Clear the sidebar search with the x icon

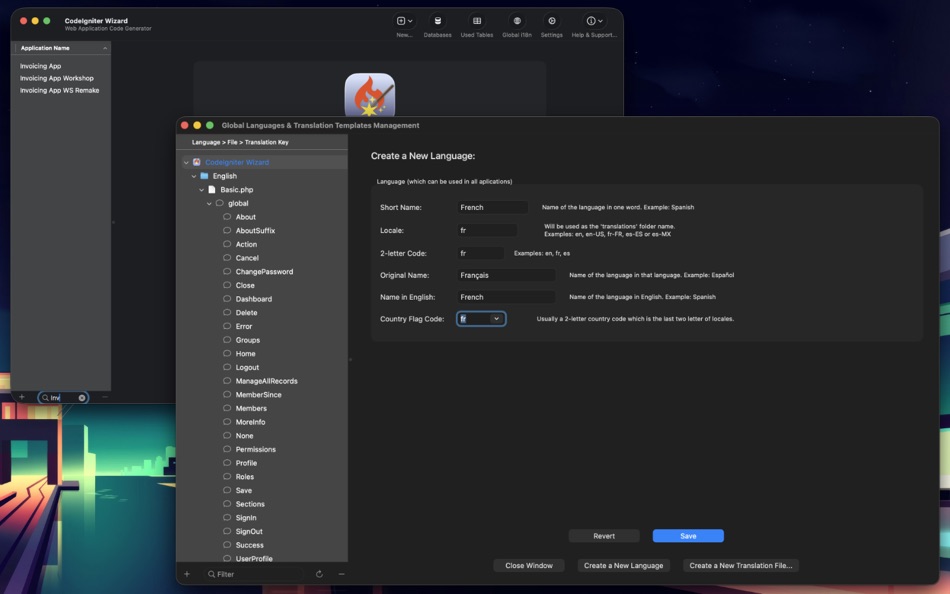click(x=81, y=397)
